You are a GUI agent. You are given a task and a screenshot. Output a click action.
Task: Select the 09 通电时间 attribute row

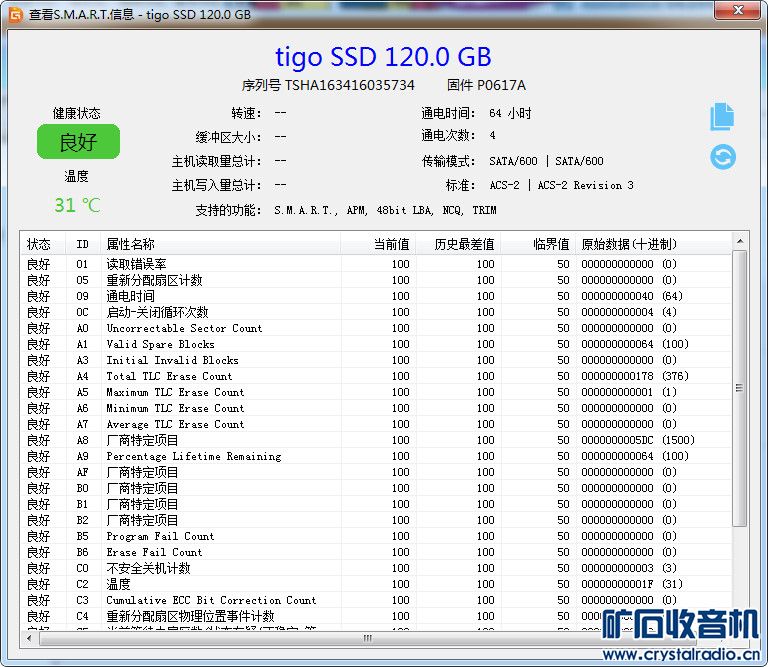coord(376,296)
